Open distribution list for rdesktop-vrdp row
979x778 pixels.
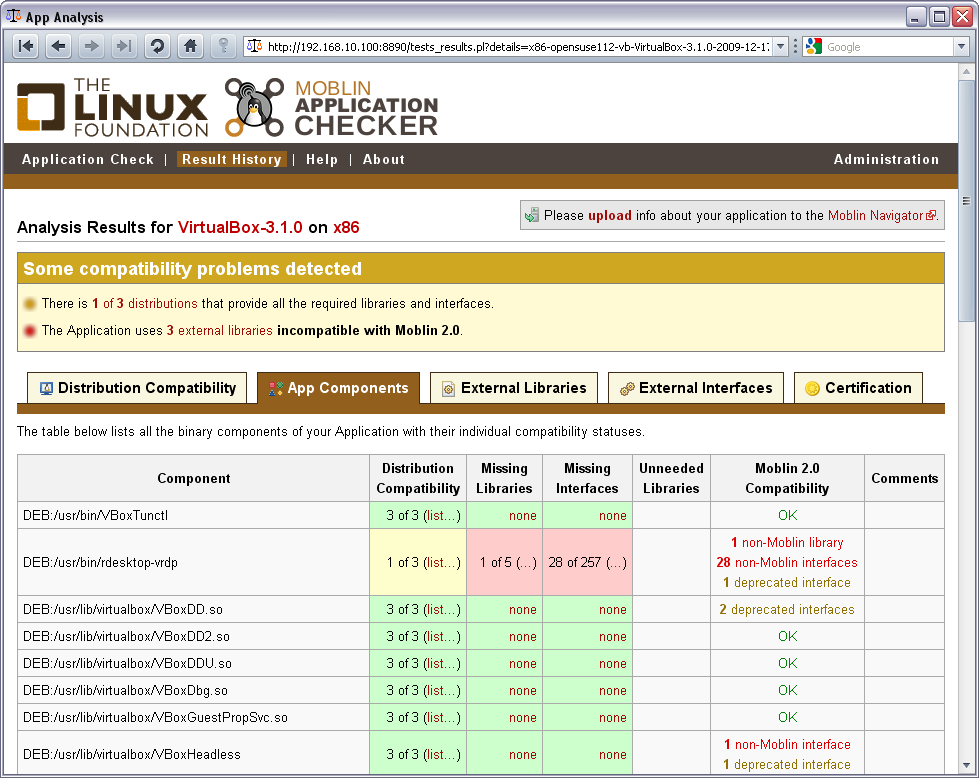pos(442,562)
